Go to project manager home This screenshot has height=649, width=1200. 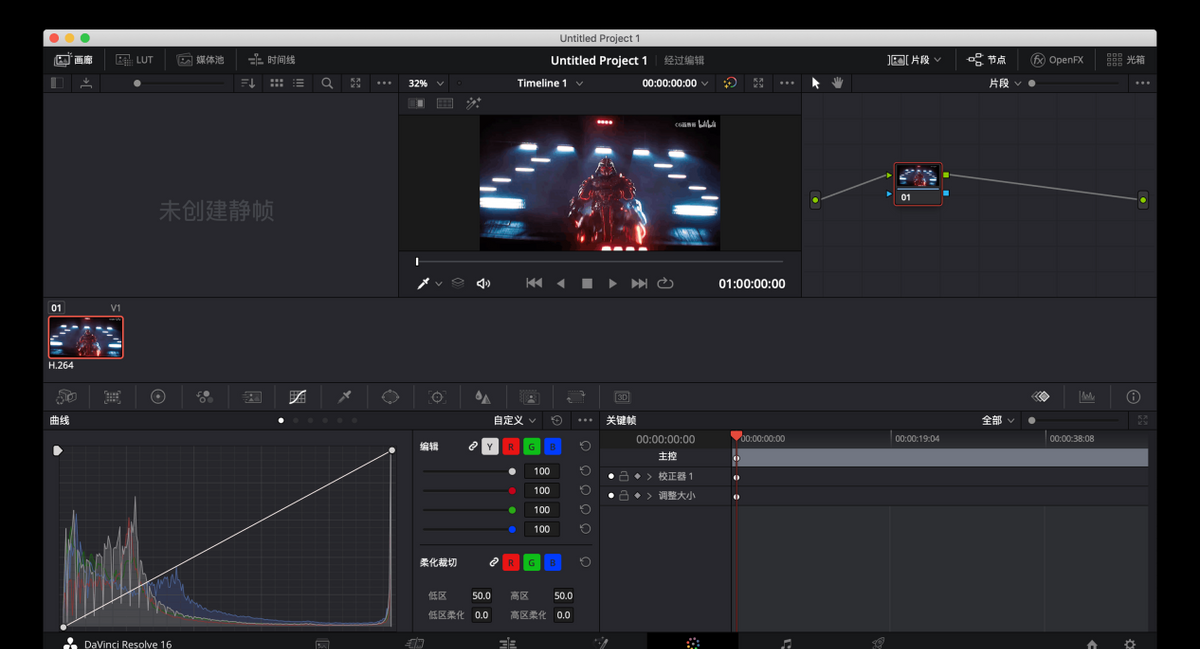pyautogui.click(x=1092, y=645)
